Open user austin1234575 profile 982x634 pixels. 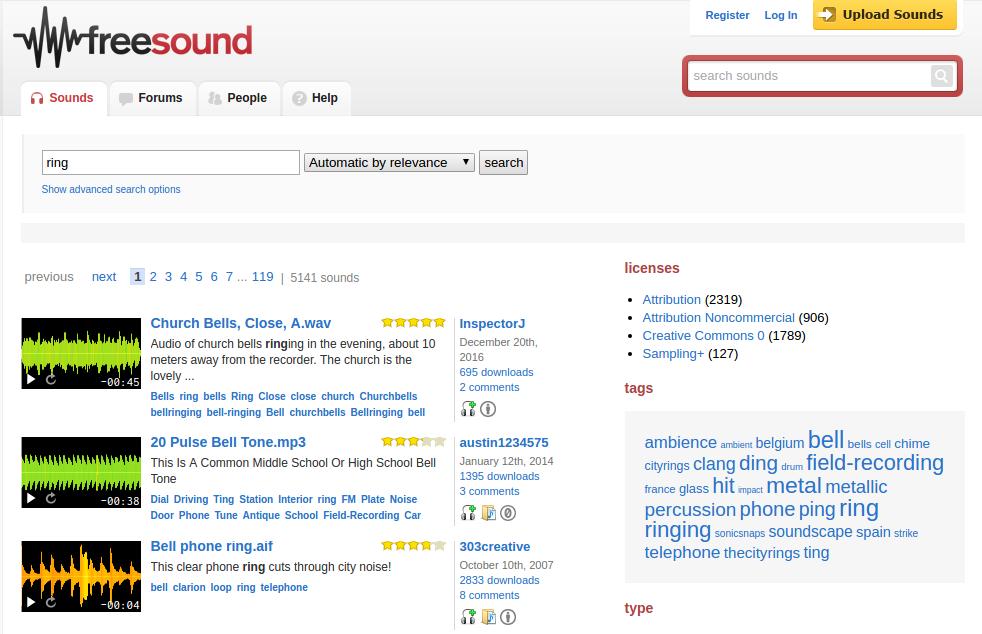click(504, 443)
